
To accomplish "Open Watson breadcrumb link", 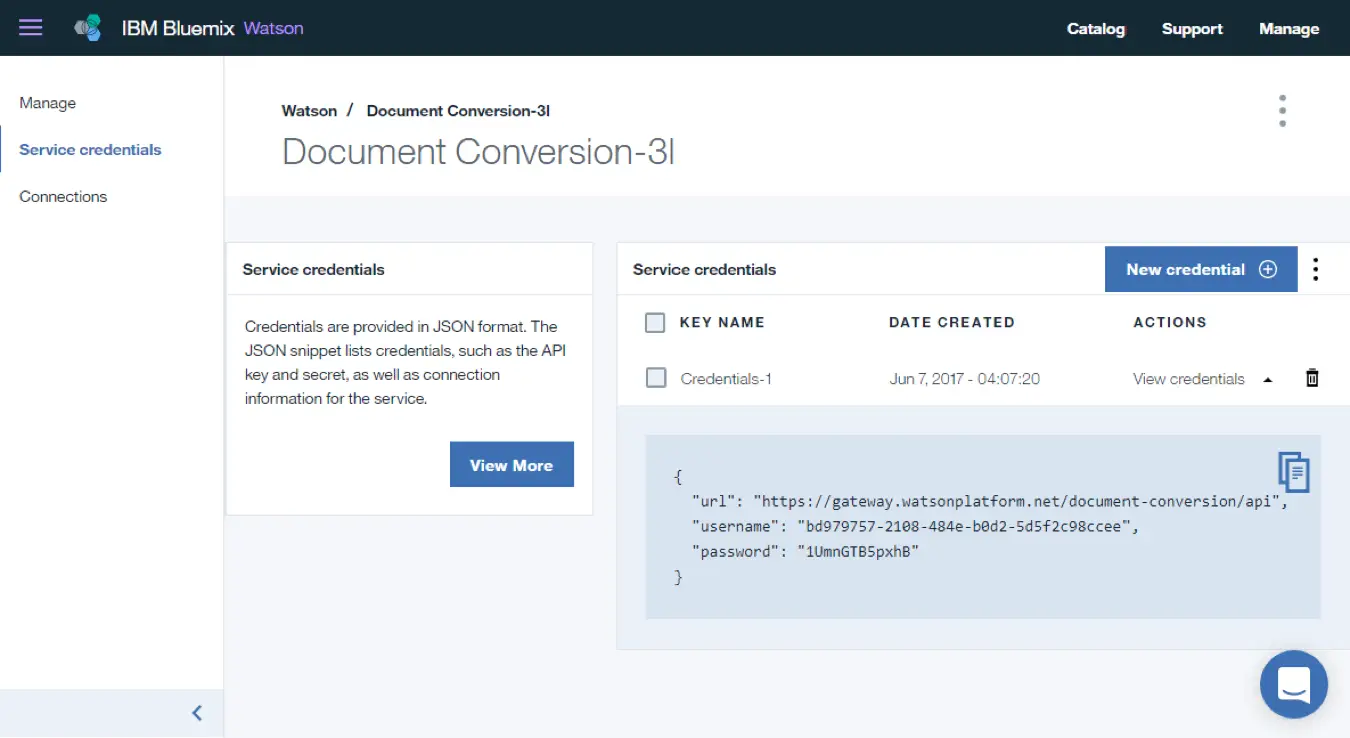I will (x=309, y=110).
